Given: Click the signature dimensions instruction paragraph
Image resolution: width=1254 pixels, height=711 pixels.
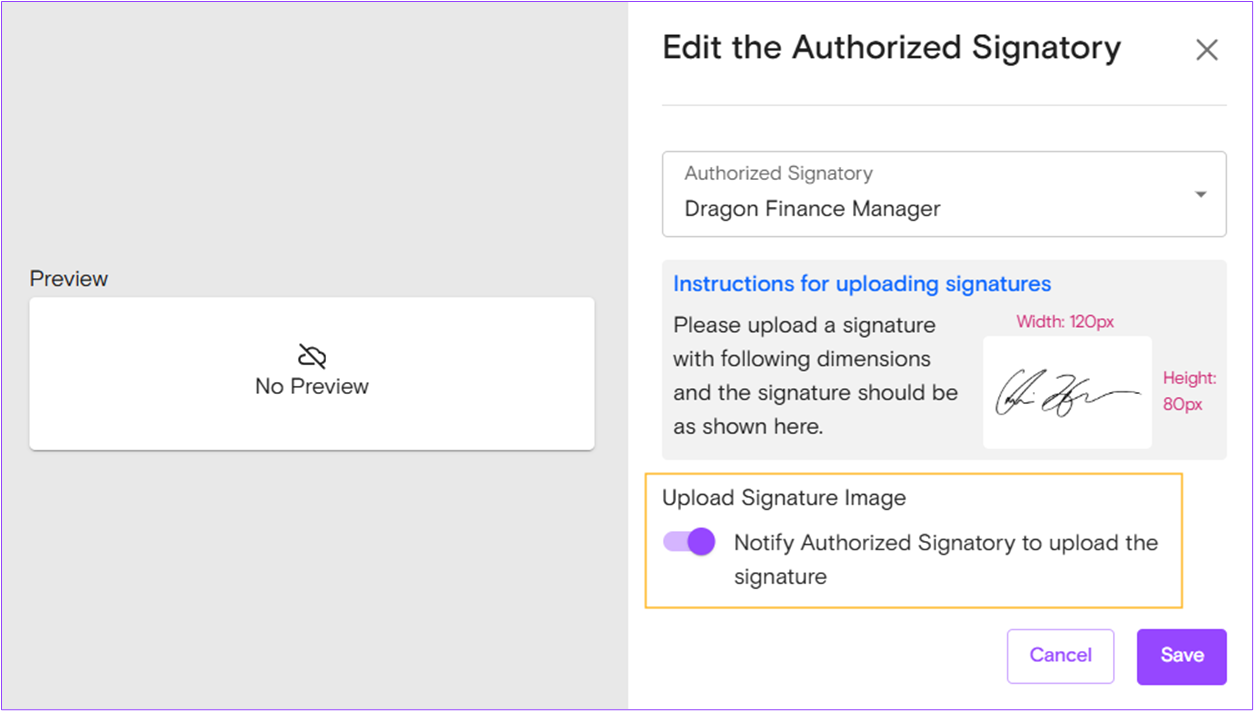Looking at the screenshot, I should 815,376.
